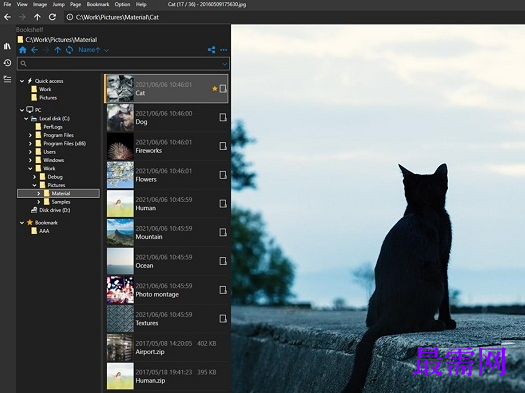
Task: Open the search history dropdown arrow
Action: point(225,64)
